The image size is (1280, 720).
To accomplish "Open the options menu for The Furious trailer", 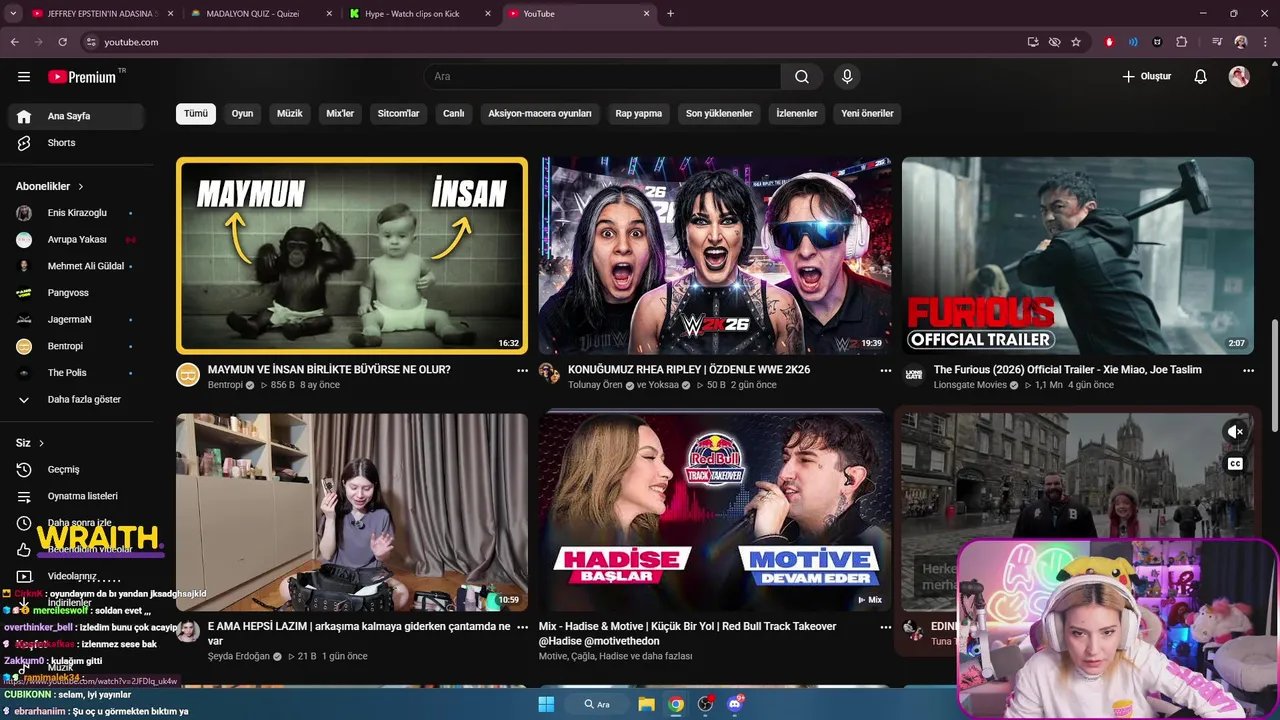I will pos(1248,371).
